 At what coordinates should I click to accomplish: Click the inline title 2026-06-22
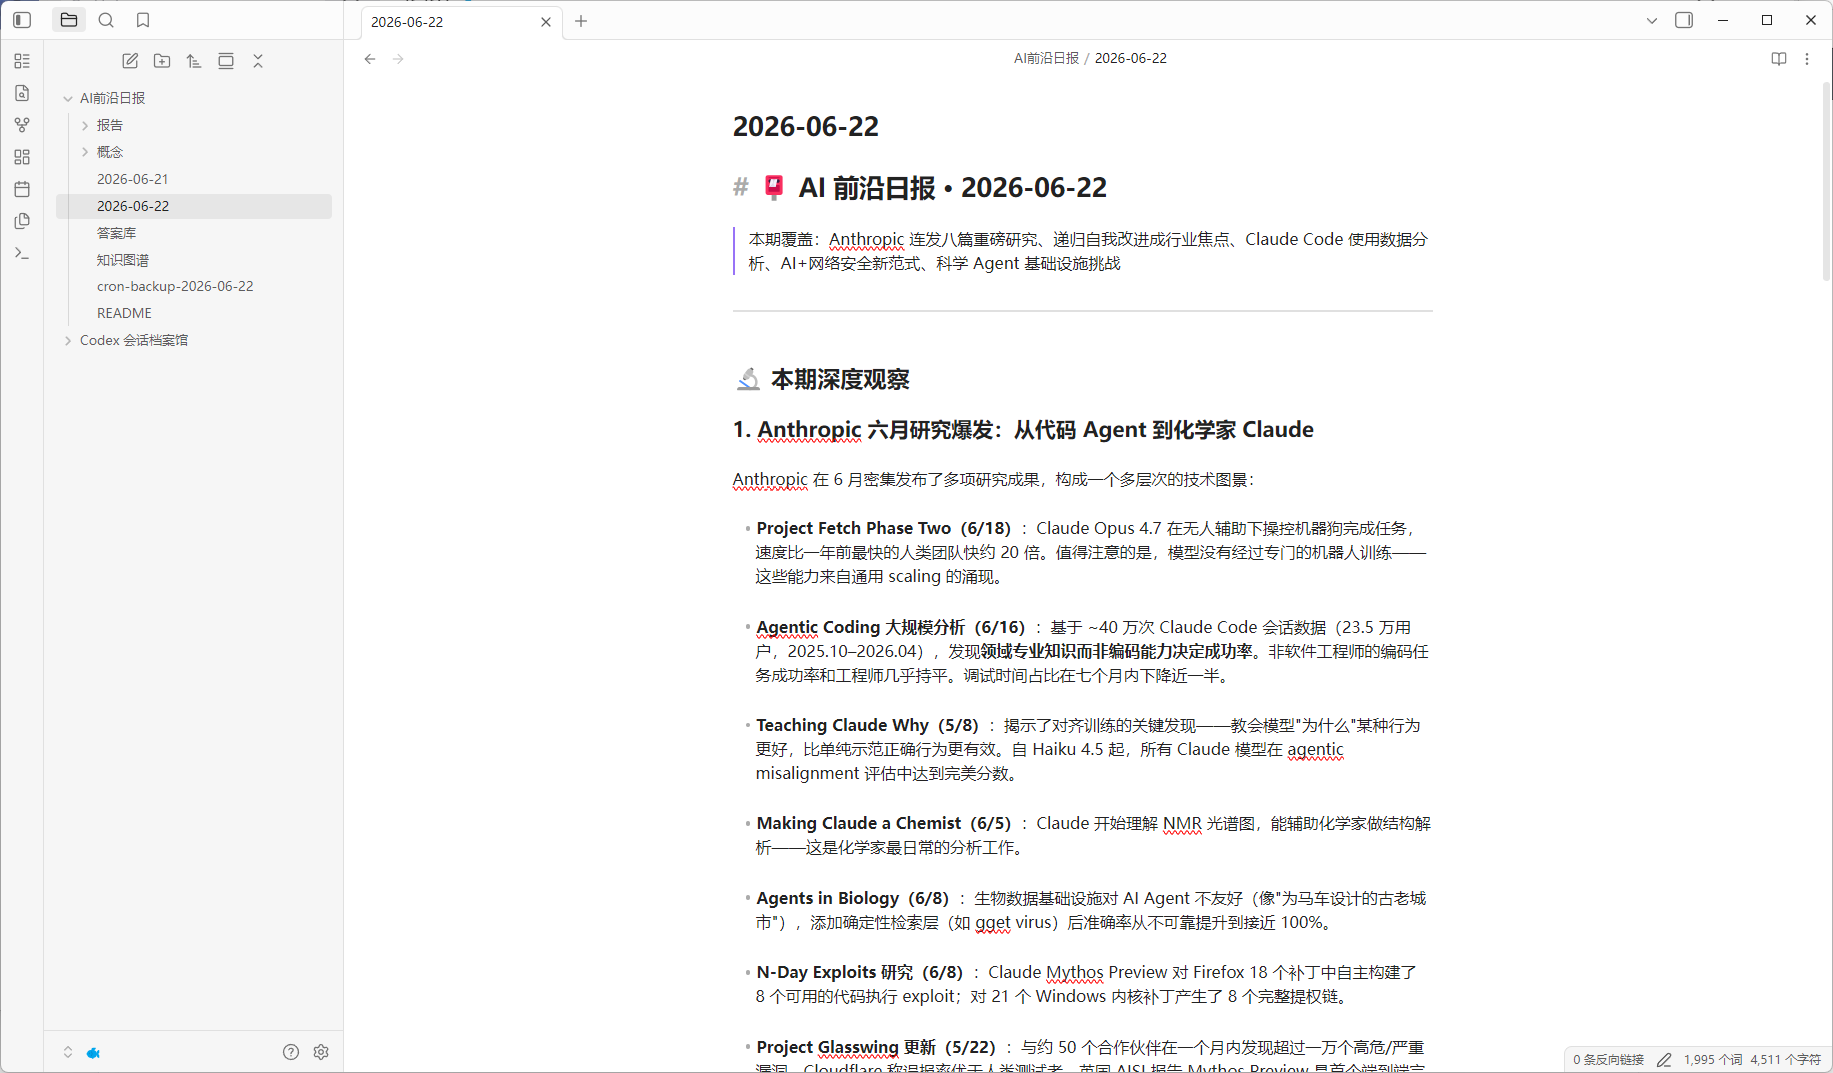click(x=806, y=127)
